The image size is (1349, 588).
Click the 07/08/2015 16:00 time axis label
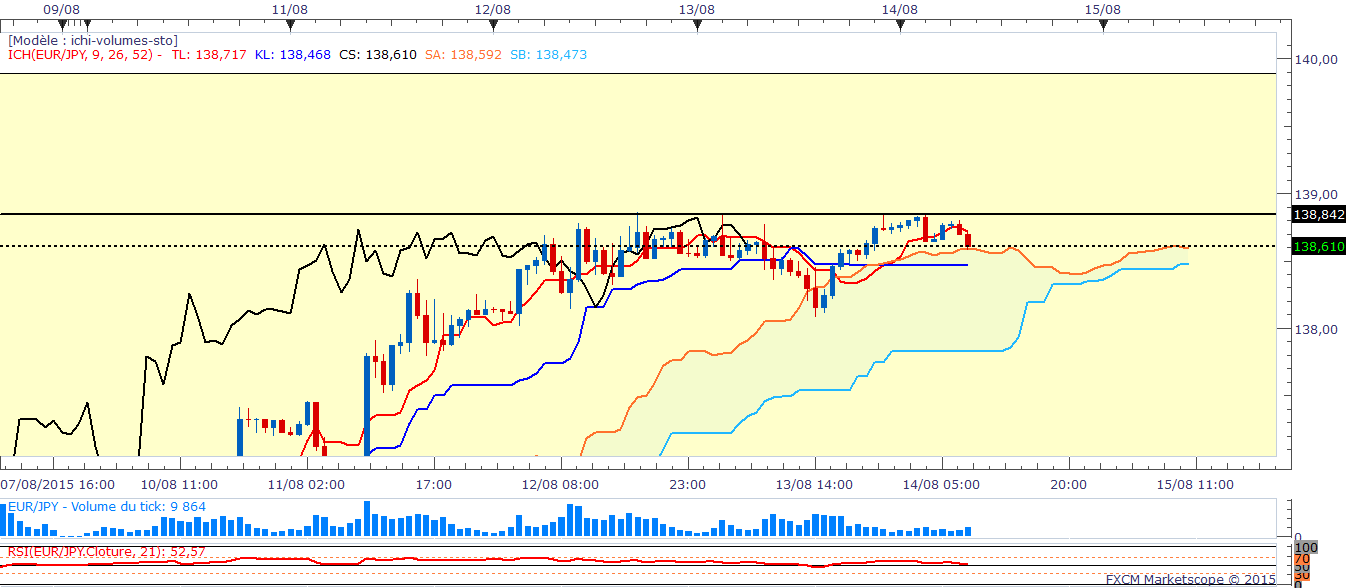60,484
